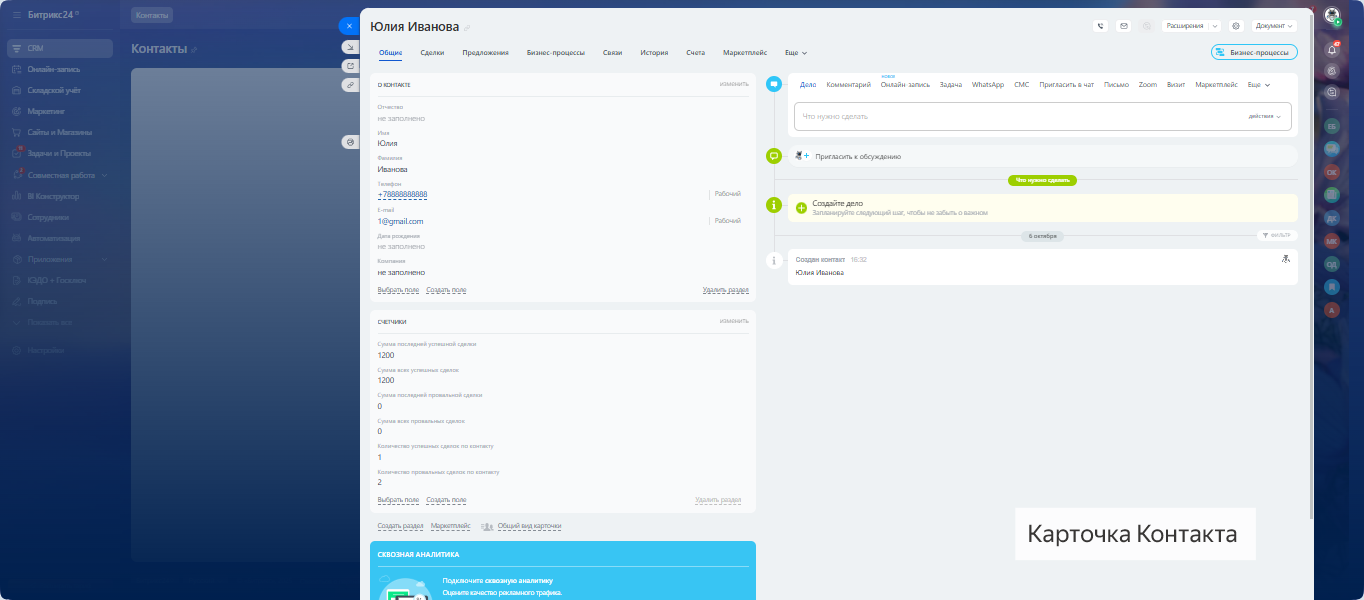Click the notifications bell icon
Viewport: 1364px width, 600px height.
pos(1331,49)
